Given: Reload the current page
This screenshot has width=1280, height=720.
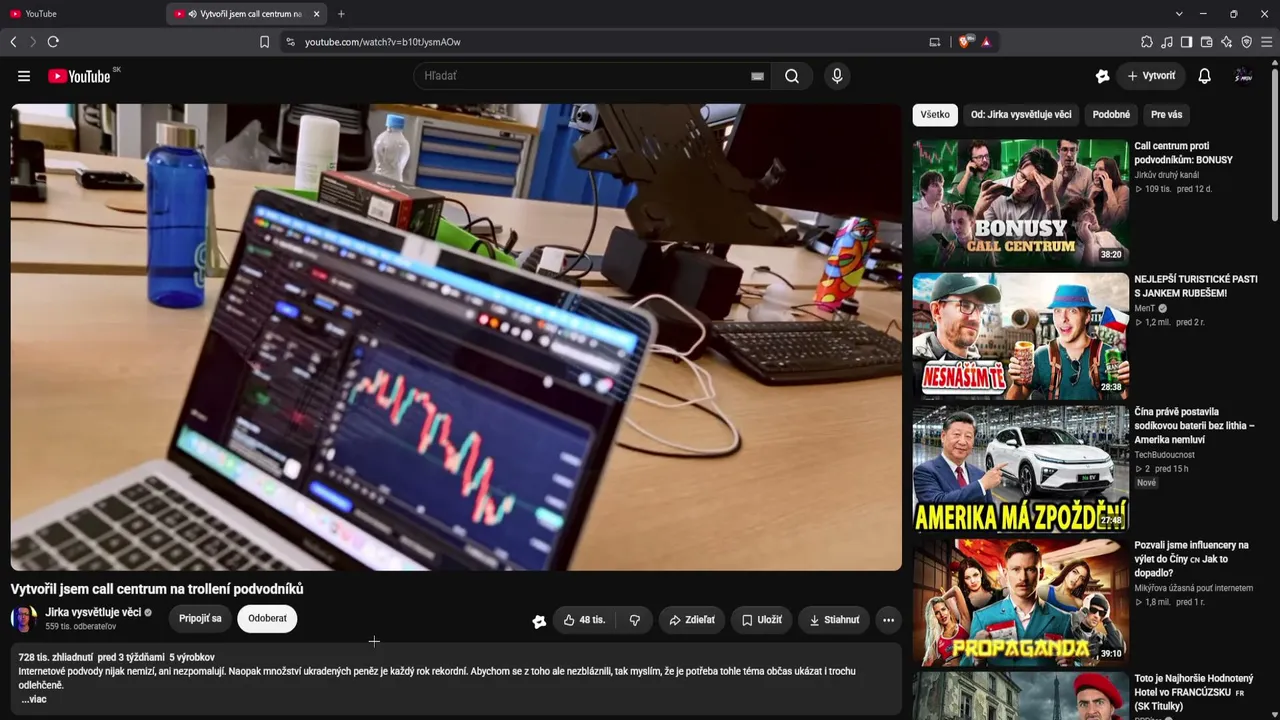Looking at the screenshot, I should pos(53,42).
